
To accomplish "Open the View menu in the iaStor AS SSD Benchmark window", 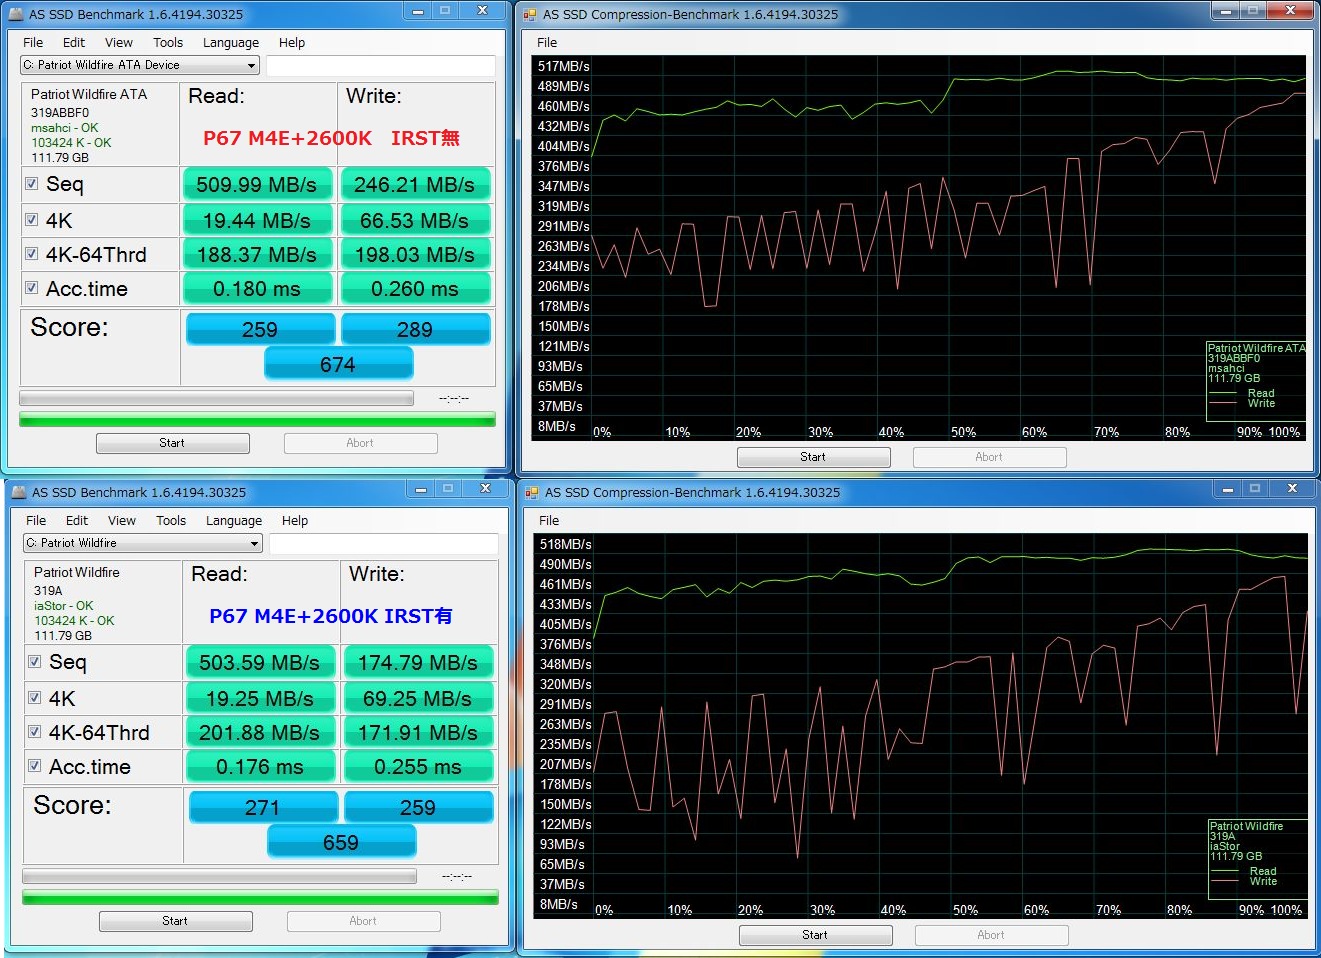I will click(122, 521).
